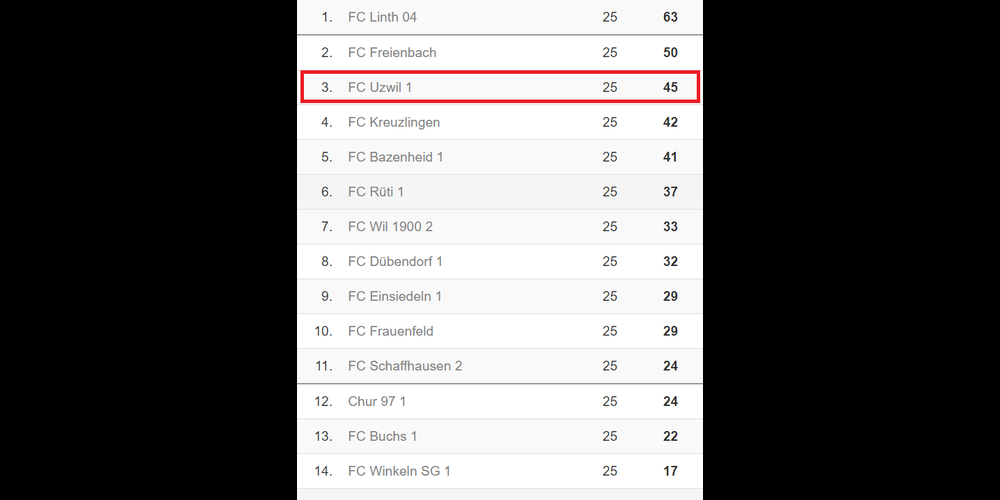Click the FC Buchs 1 team name
Viewport: 1000px width, 500px height.
click(x=383, y=436)
